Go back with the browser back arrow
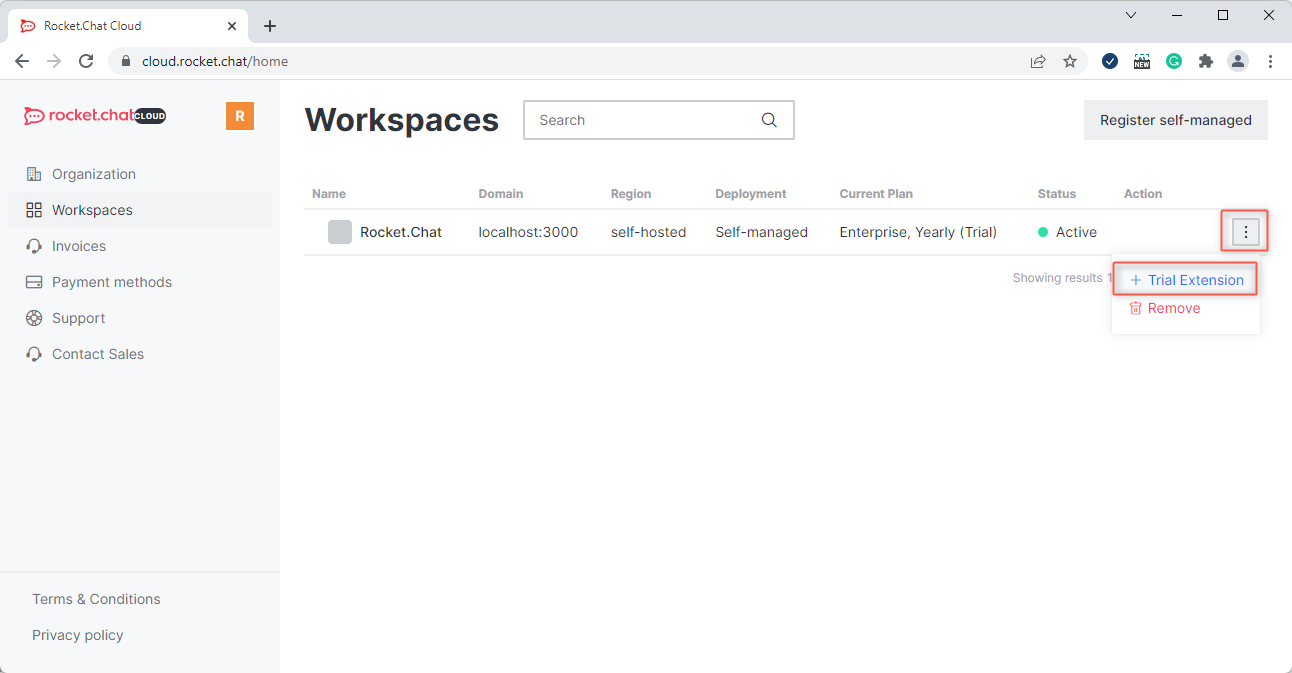Viewport: 1292px width, 673px height. (x=22, y=61)
